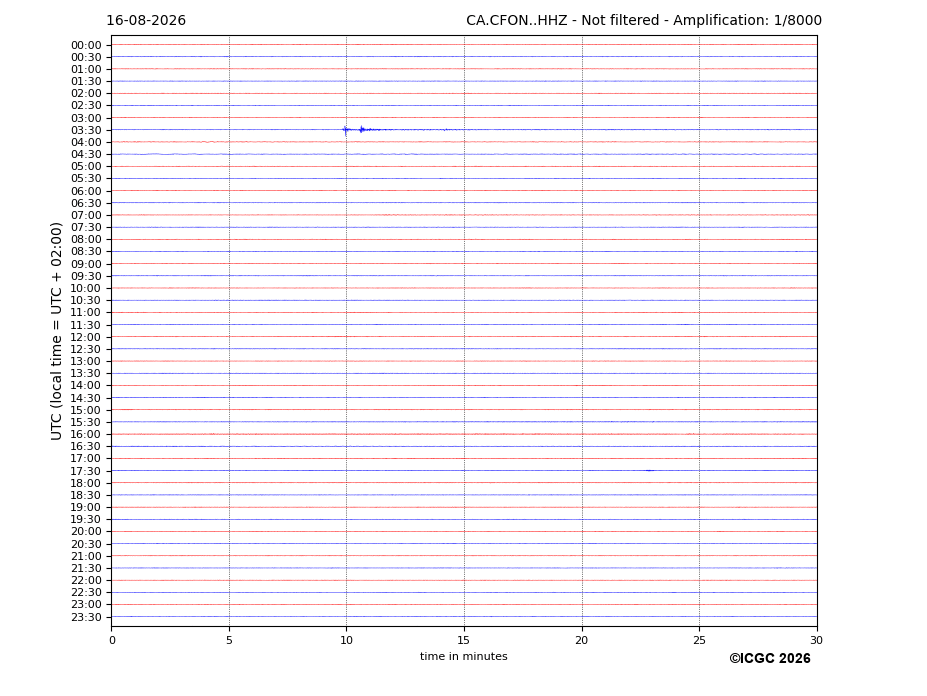Click the 01:00 time row label

[x=86, y=70]
